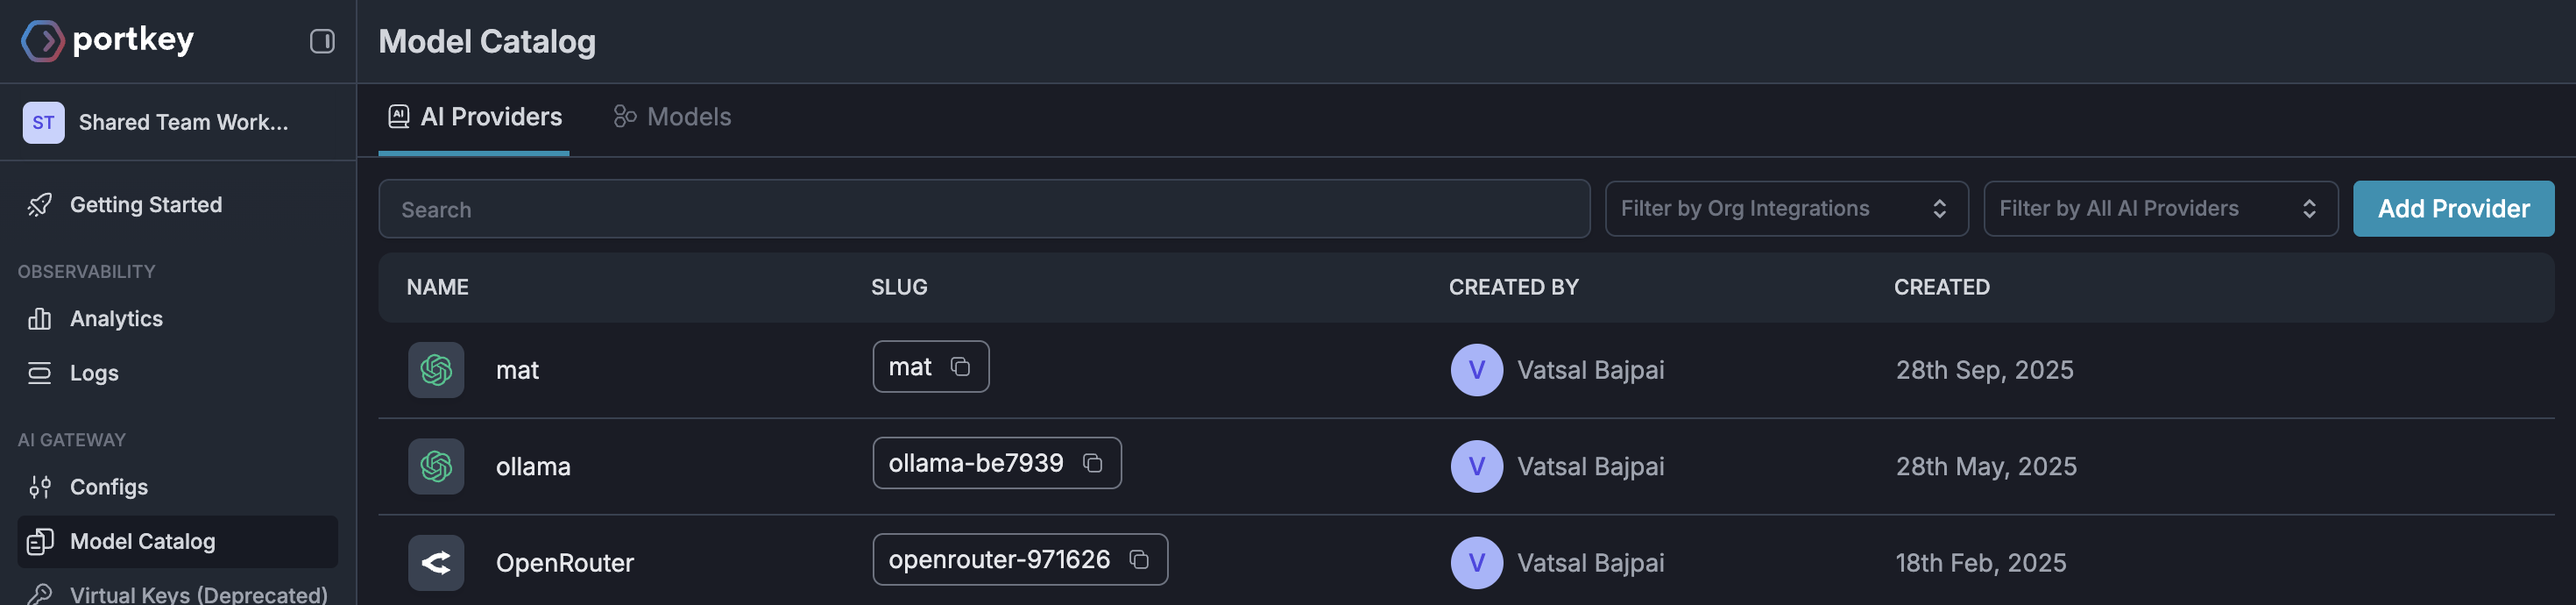Open Logs in the sidebar
The width and height of the screenshot is (2576, 605).
click(94, 373)
